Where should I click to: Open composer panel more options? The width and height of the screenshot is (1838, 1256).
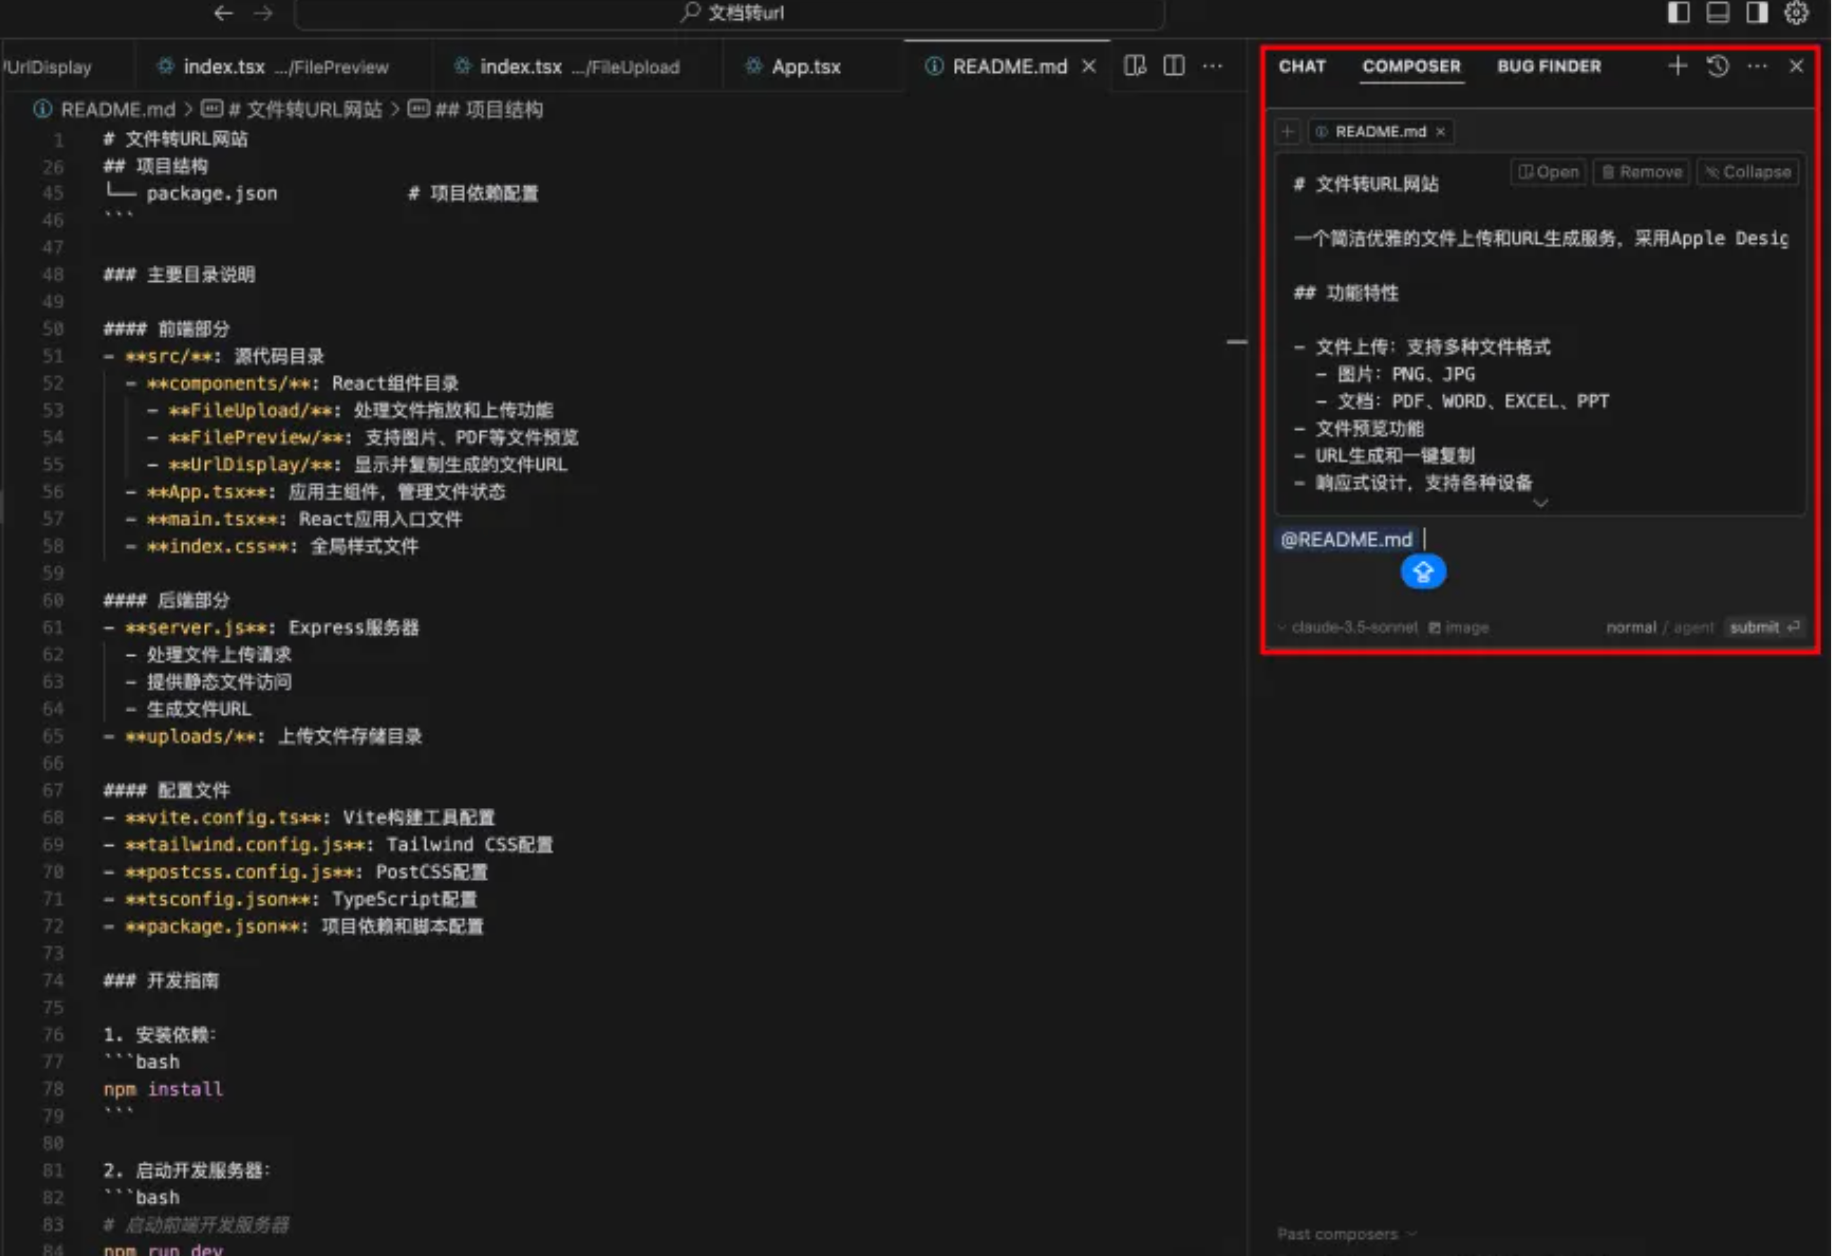tap(1757, 66)
